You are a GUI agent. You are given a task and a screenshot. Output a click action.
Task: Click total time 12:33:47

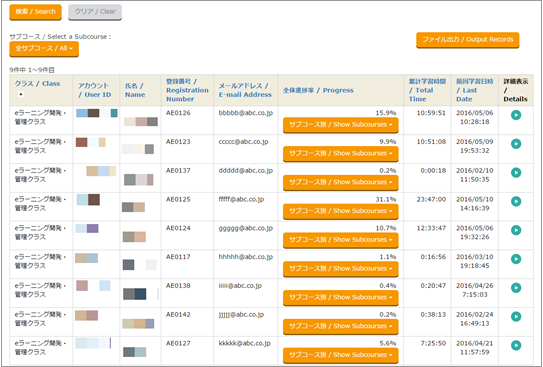click(431, 228)
